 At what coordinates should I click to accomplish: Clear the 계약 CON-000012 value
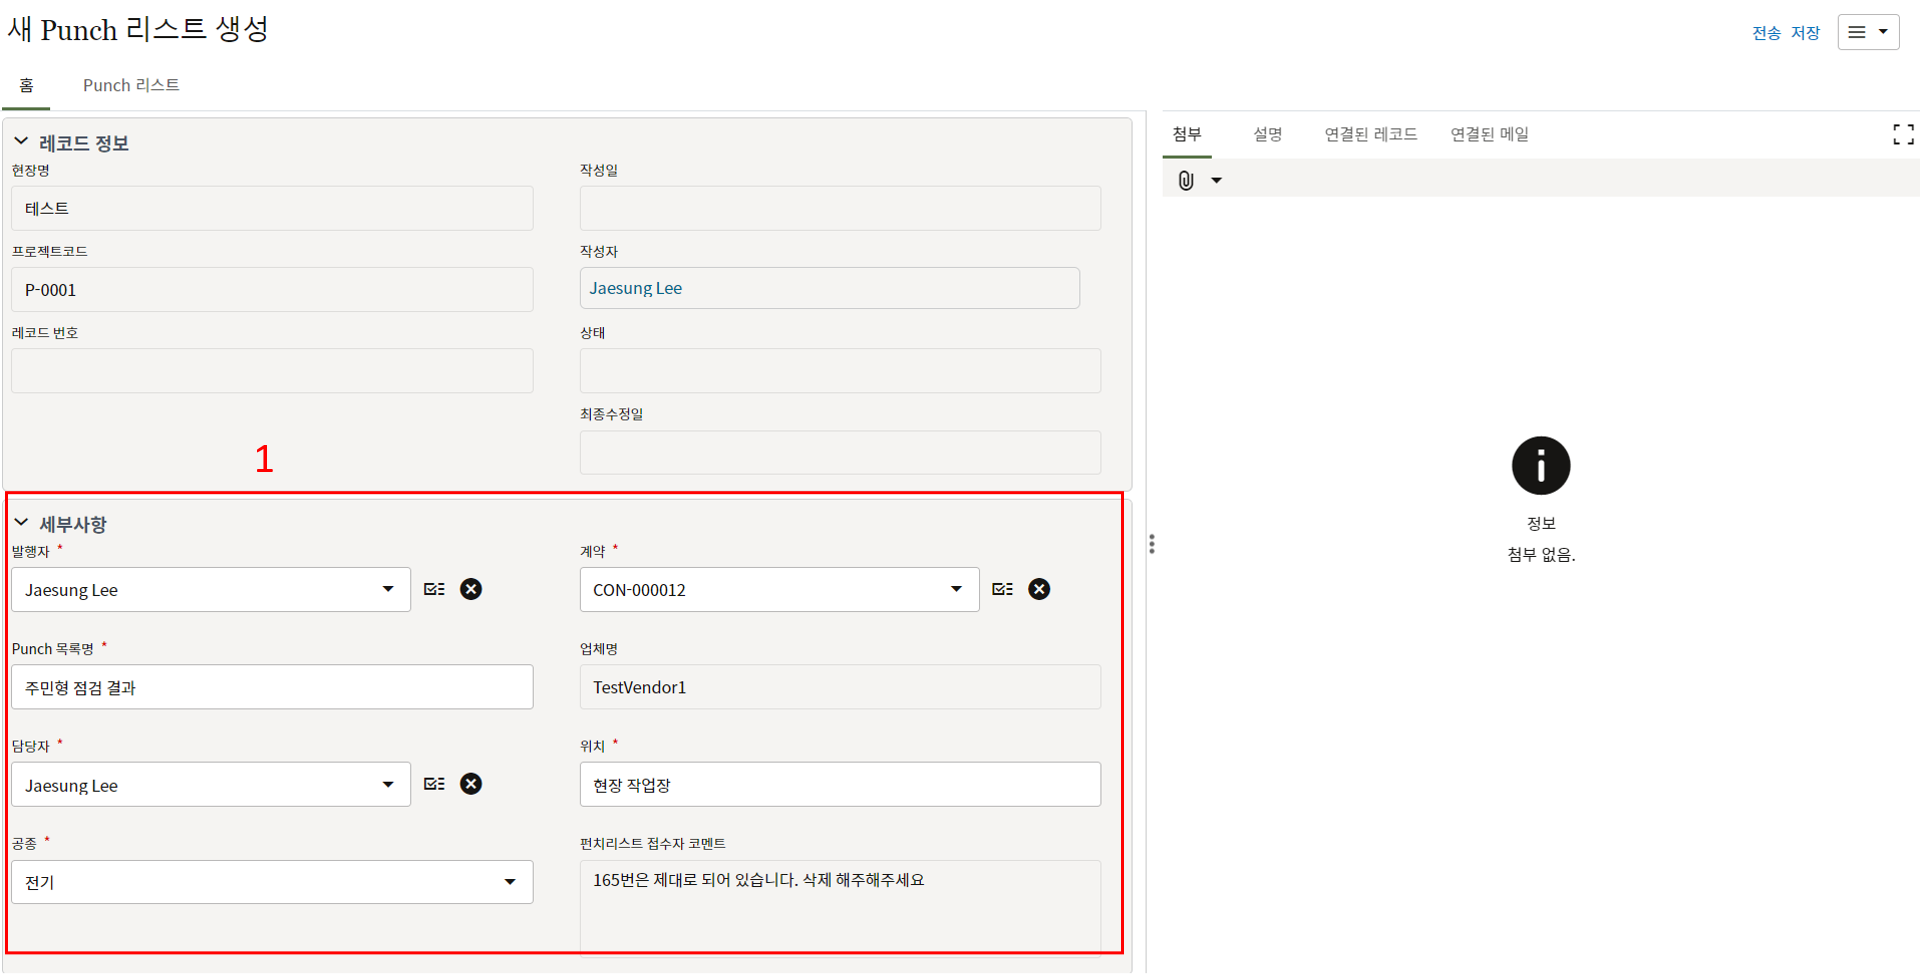(1039, 589)
